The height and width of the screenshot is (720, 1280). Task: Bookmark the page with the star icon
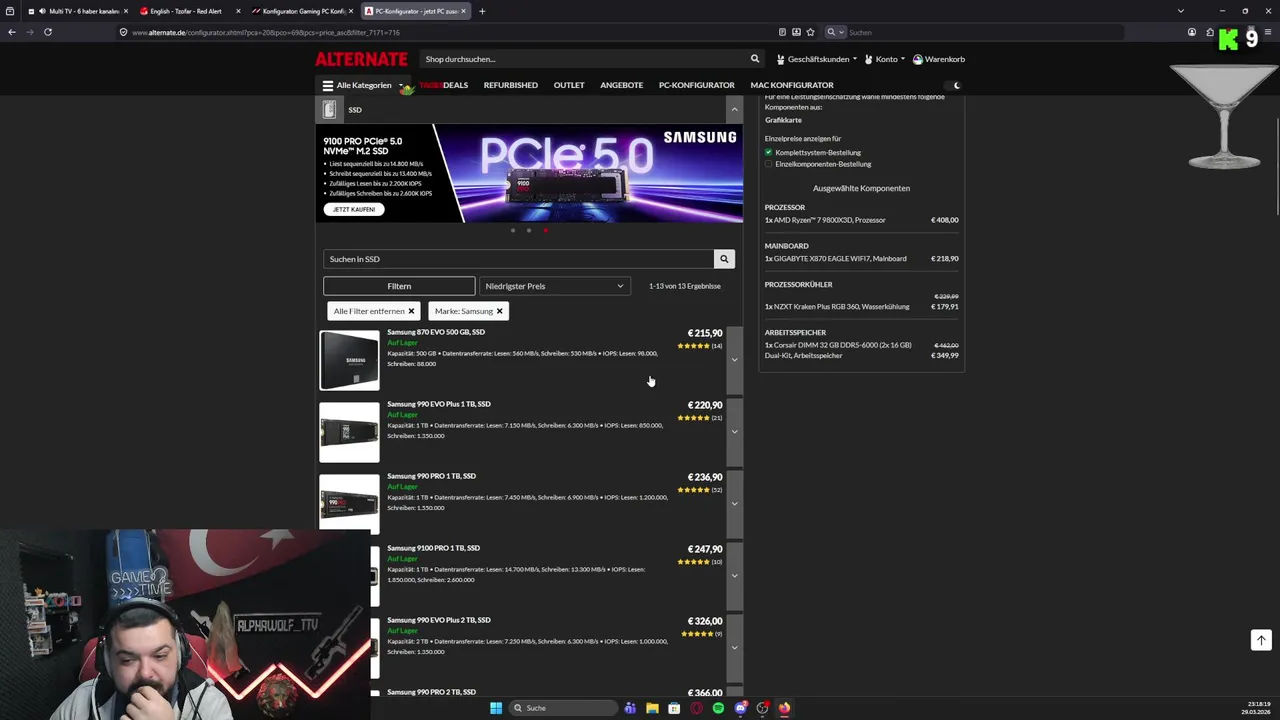coord(810,32)
